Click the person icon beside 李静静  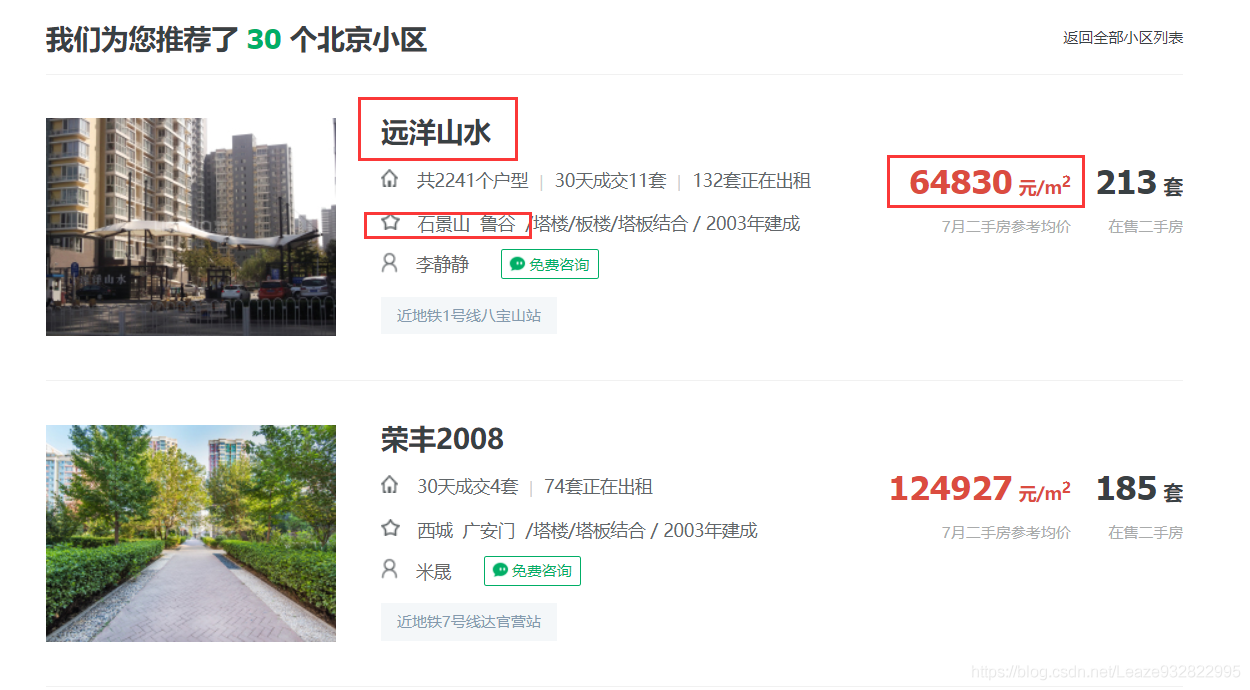point(390,263)
